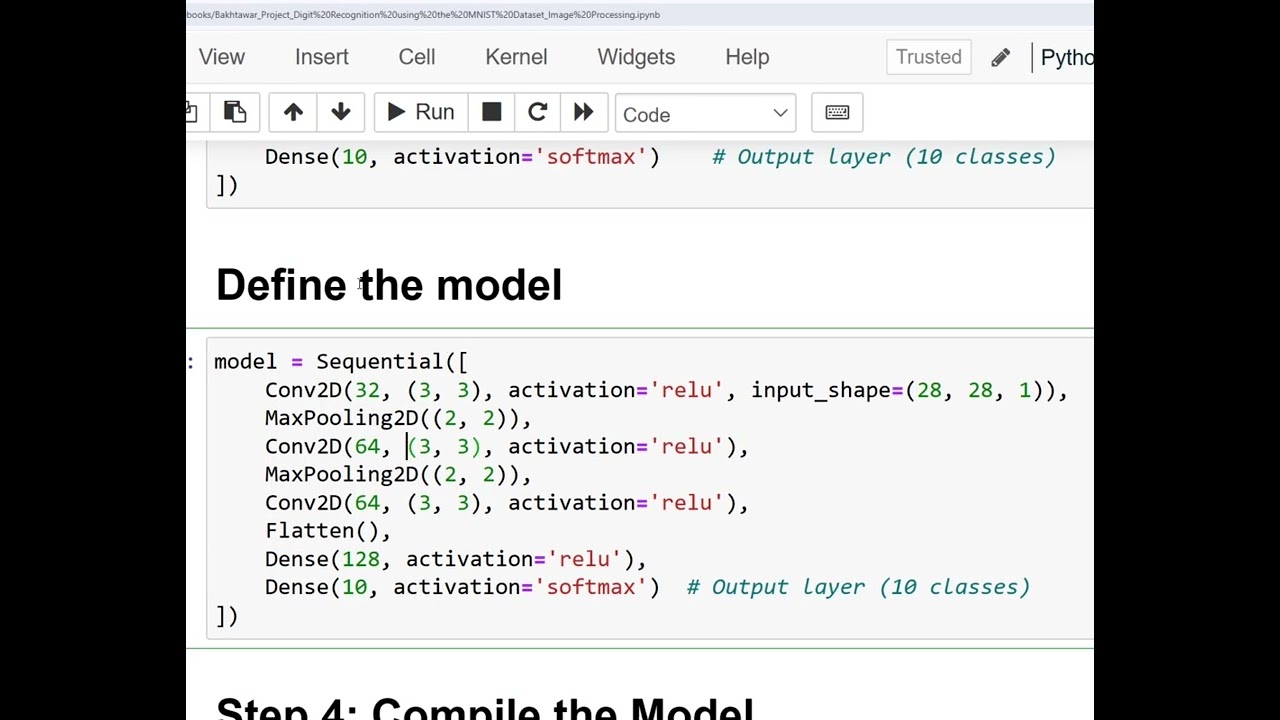Click the paste cells icon
This screenshot has height=720, width=1280.
pyautogui.click(x=235, y=112)
